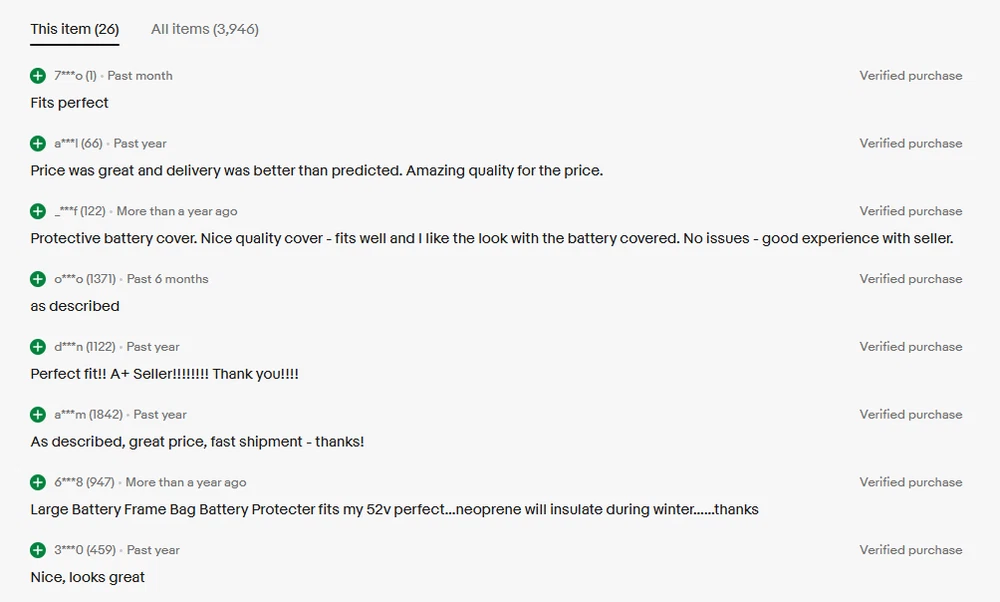Click green plus icon for o***o (1371)
The width and height of the screenshot is (1000, 602).
coord(38,279)
